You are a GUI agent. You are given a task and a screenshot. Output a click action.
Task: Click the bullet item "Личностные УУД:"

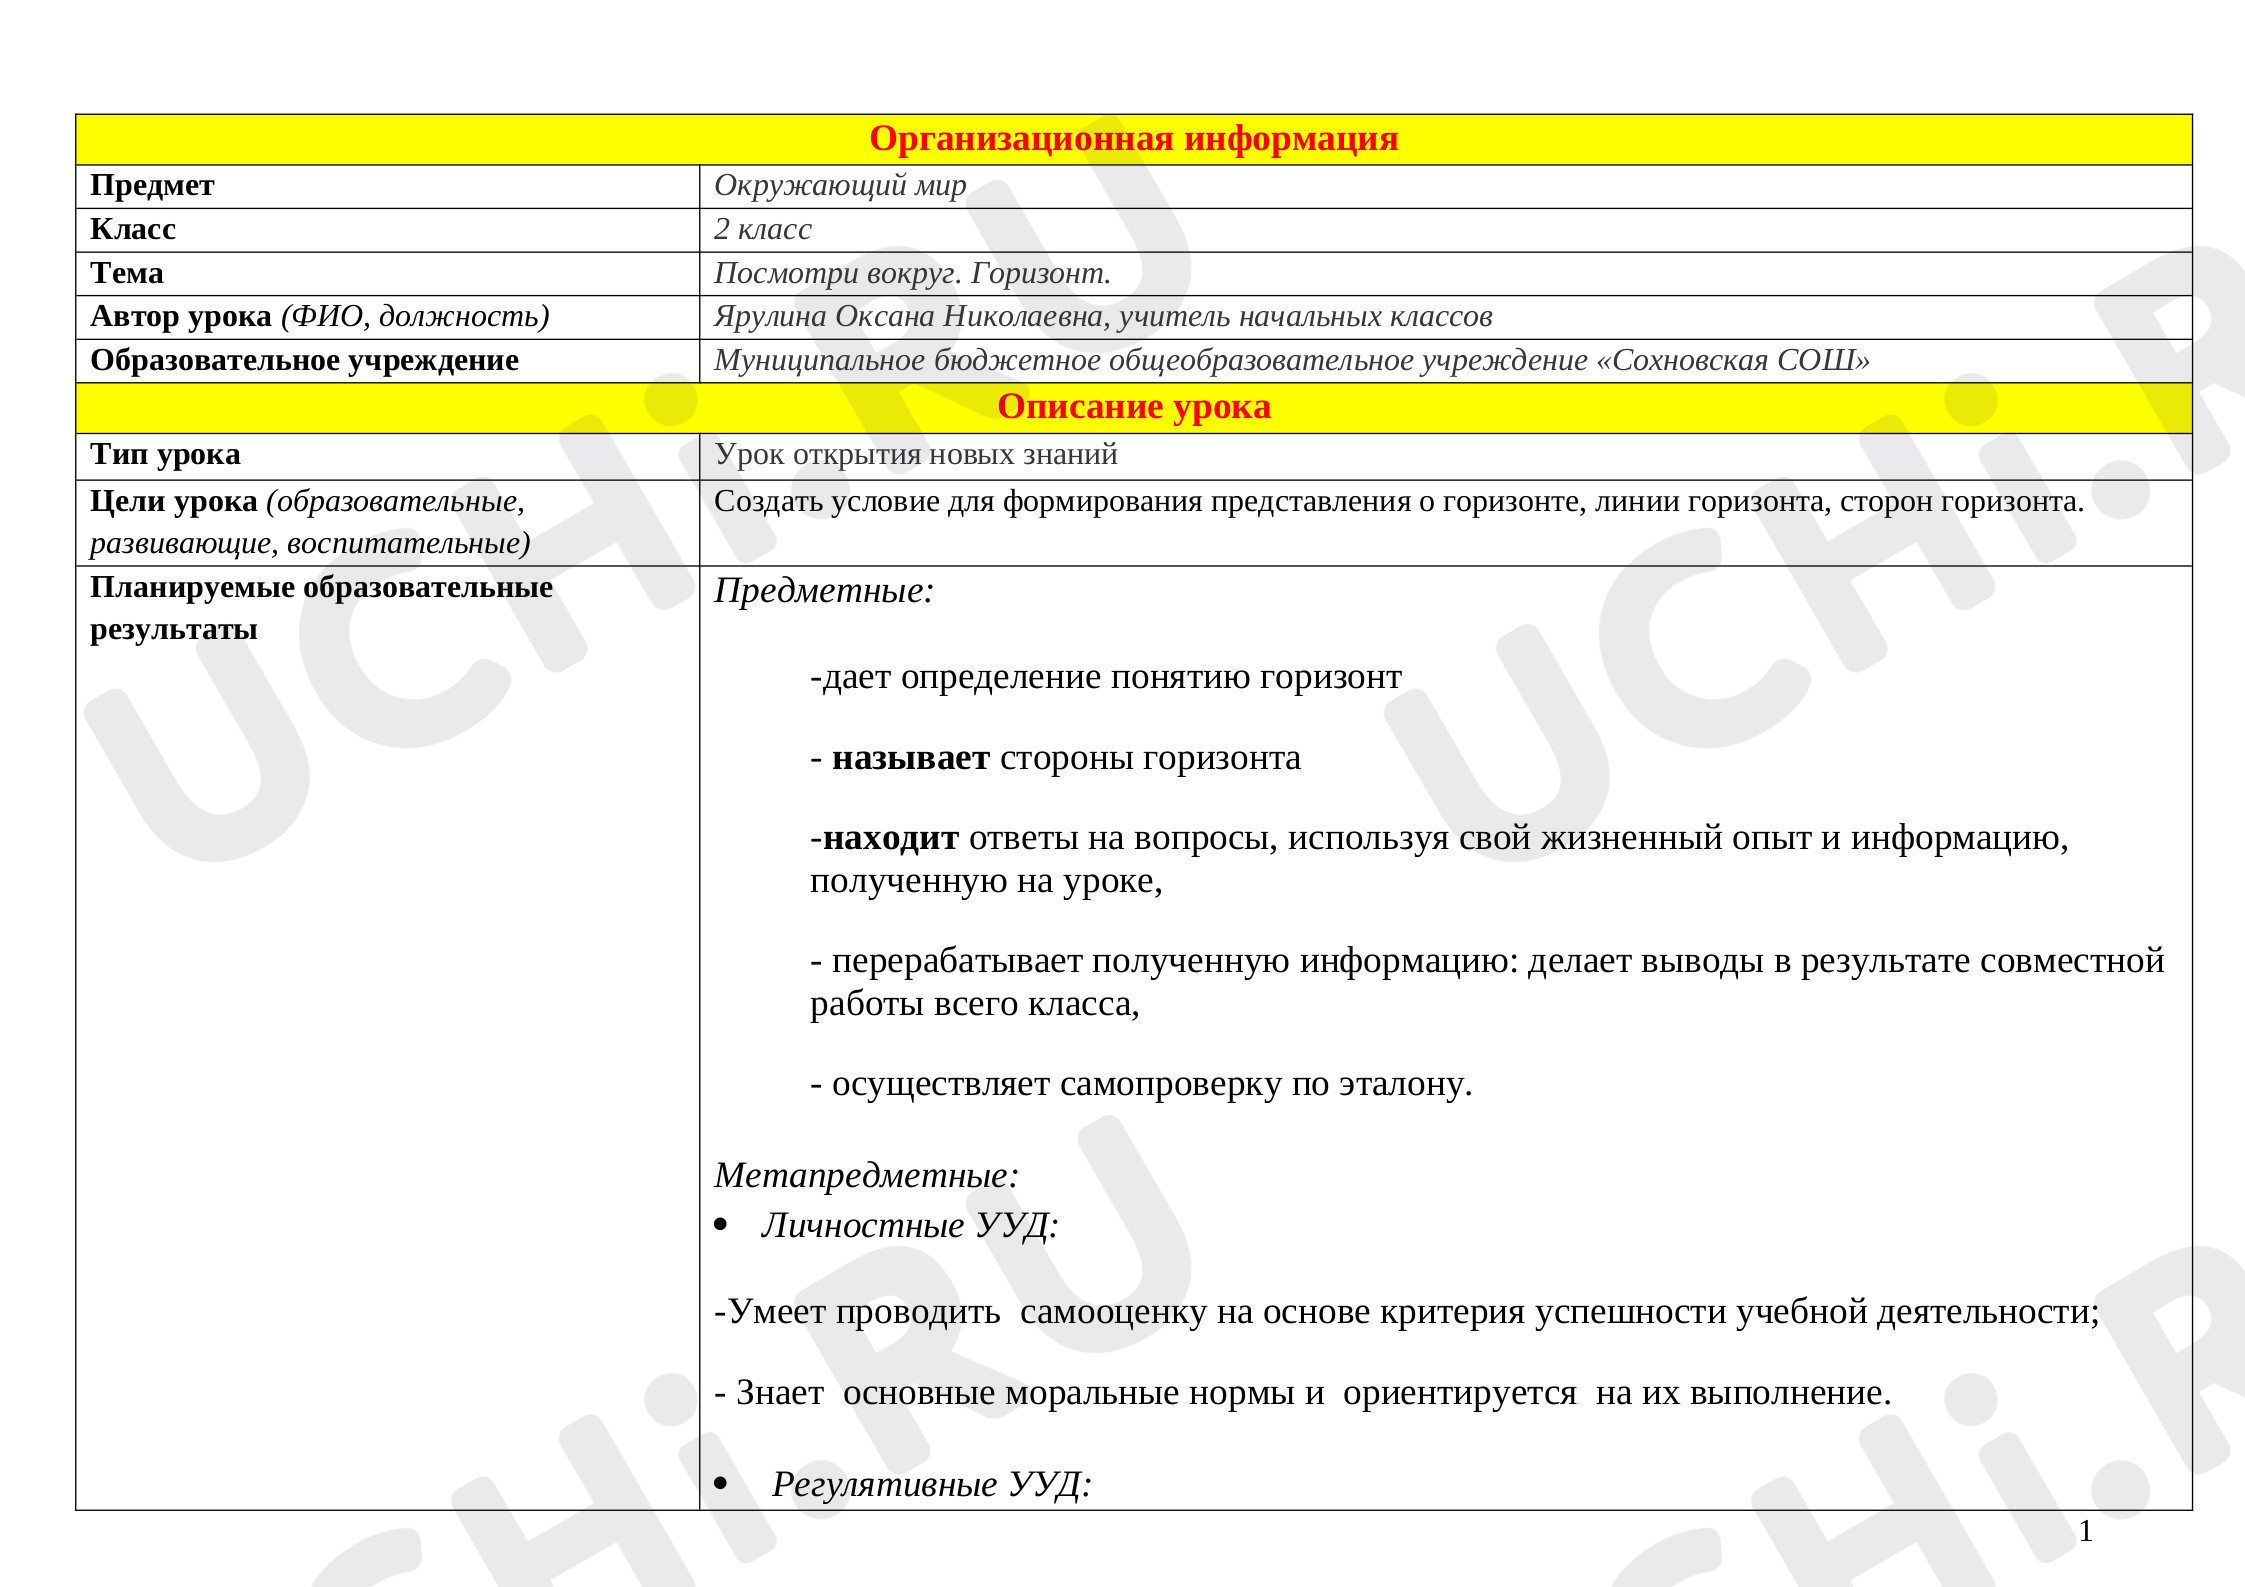coord(910,1226)
